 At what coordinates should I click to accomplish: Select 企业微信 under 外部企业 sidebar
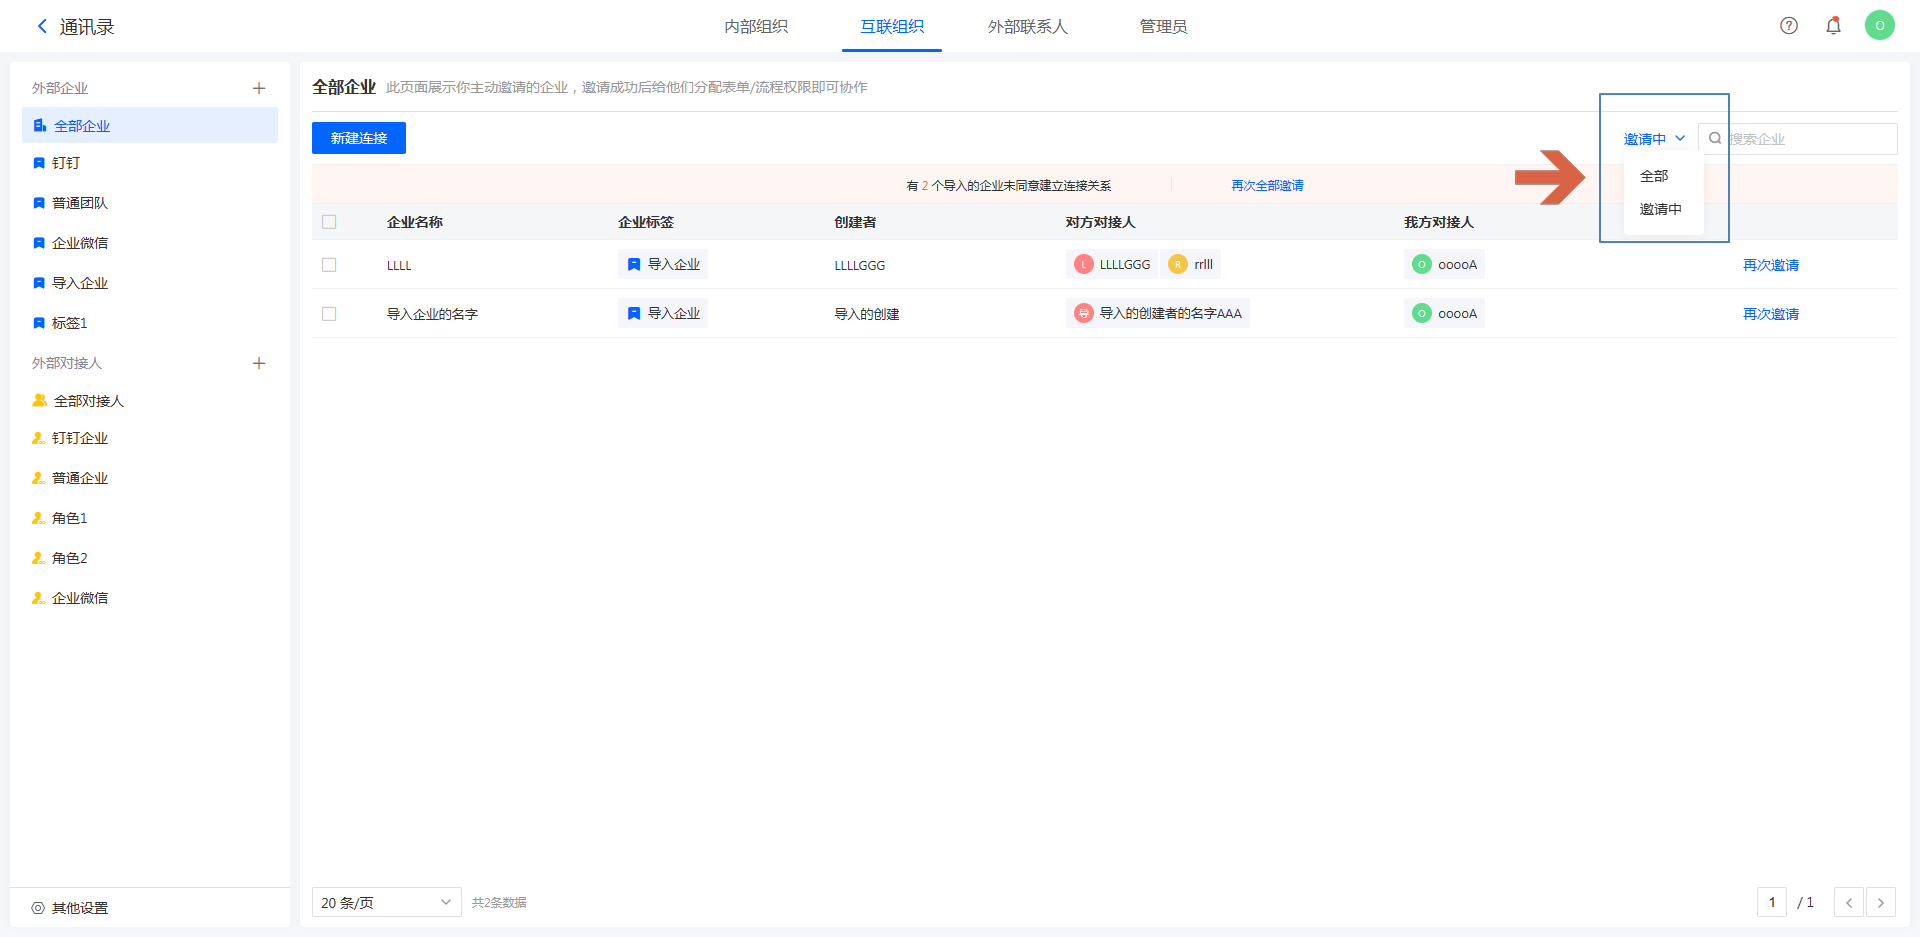click(x=80, y=243)
